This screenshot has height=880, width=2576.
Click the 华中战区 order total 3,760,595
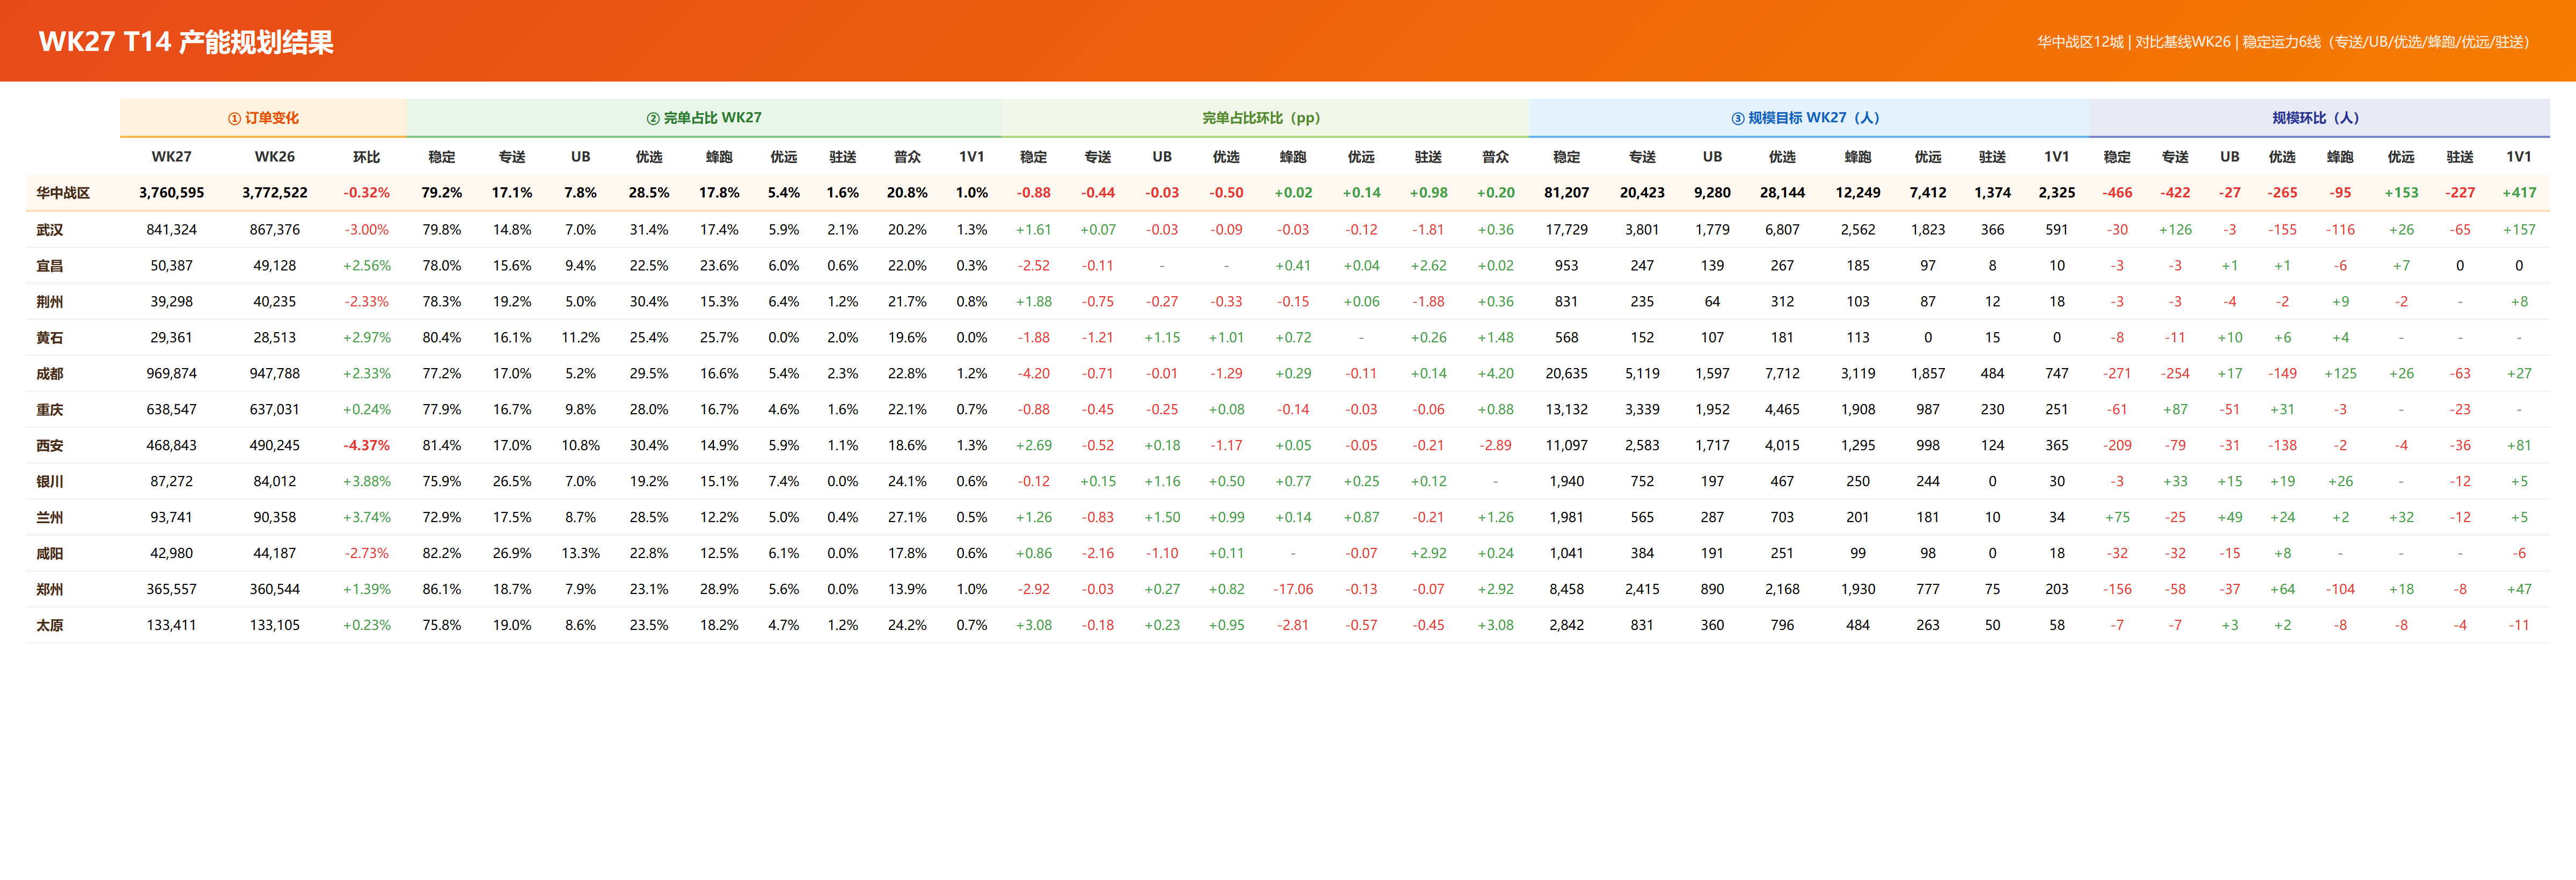coord(172,193)
